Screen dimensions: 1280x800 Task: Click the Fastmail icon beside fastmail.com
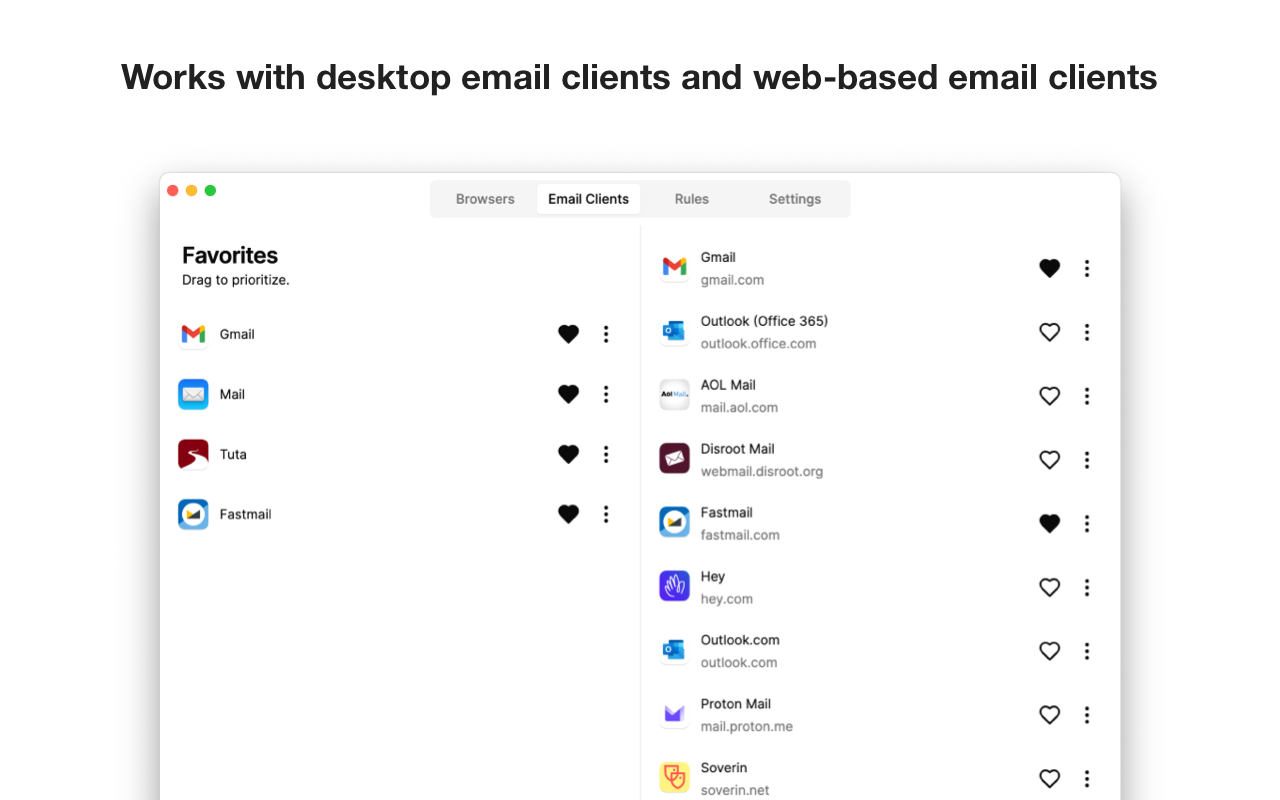tap(674, 523)
